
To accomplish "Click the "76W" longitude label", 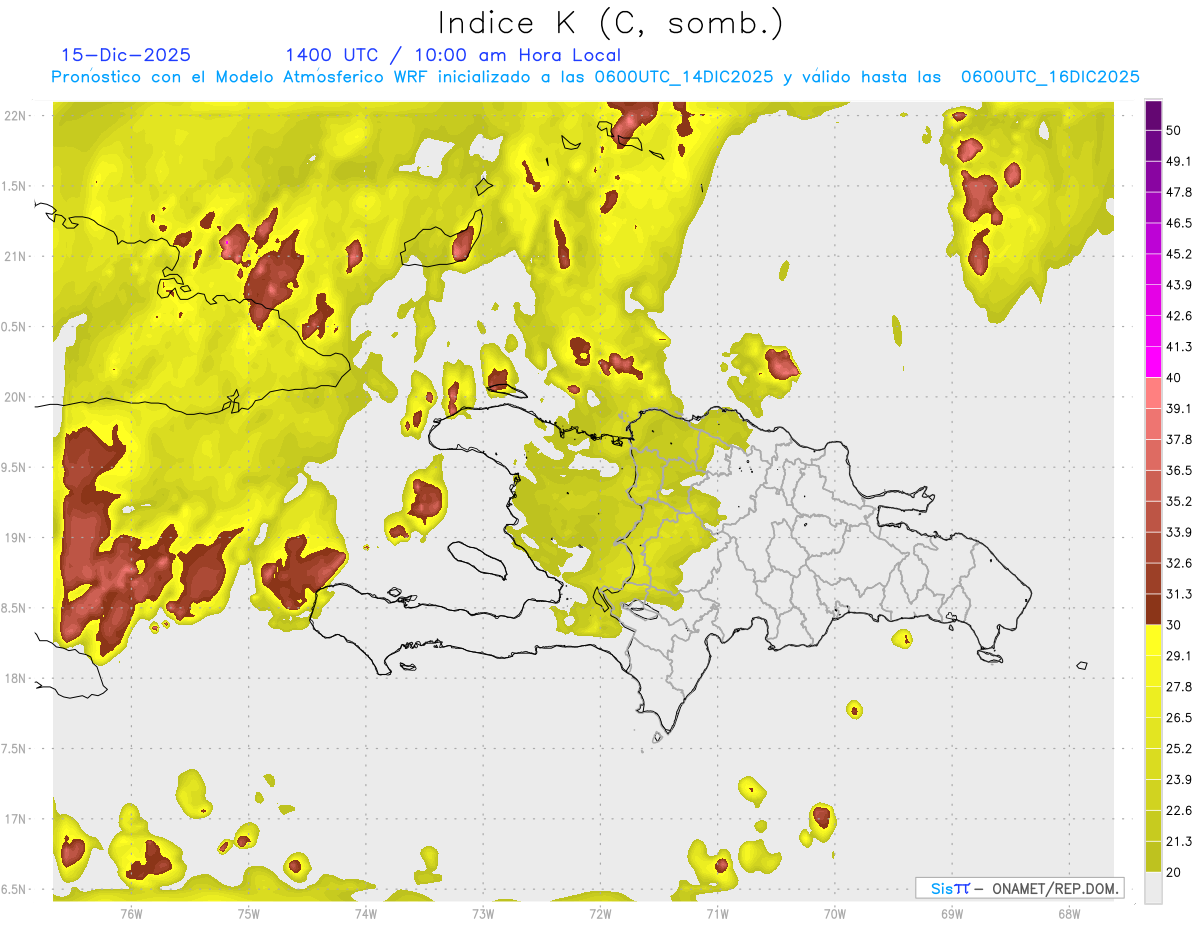I will (x=131, y=913).
